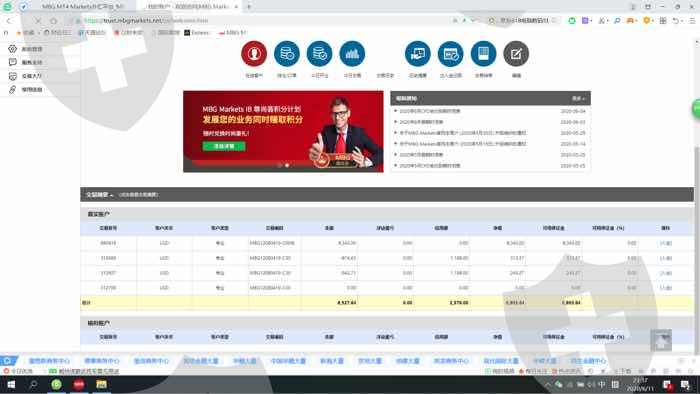The image size is (700, 394).
Task: Collapse the trading summary section header
Action: tap(99, 195)
